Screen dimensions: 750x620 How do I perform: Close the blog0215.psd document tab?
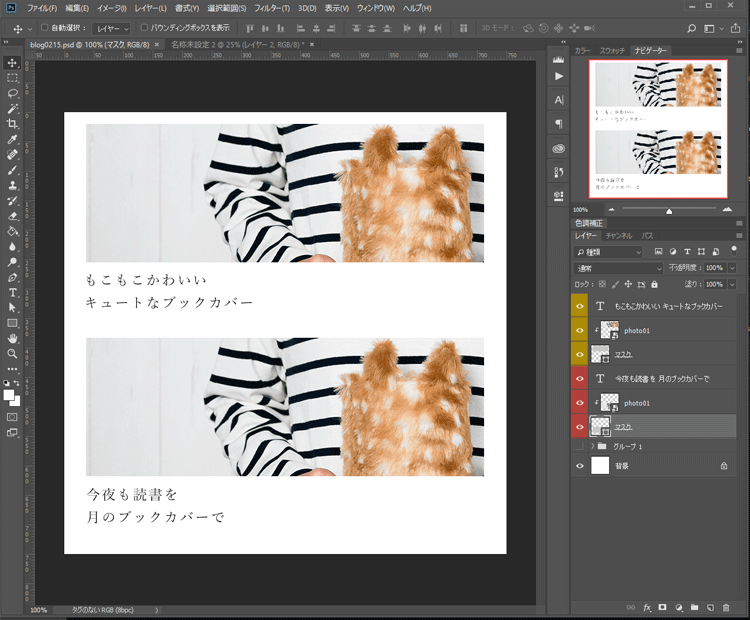point(157,44)
